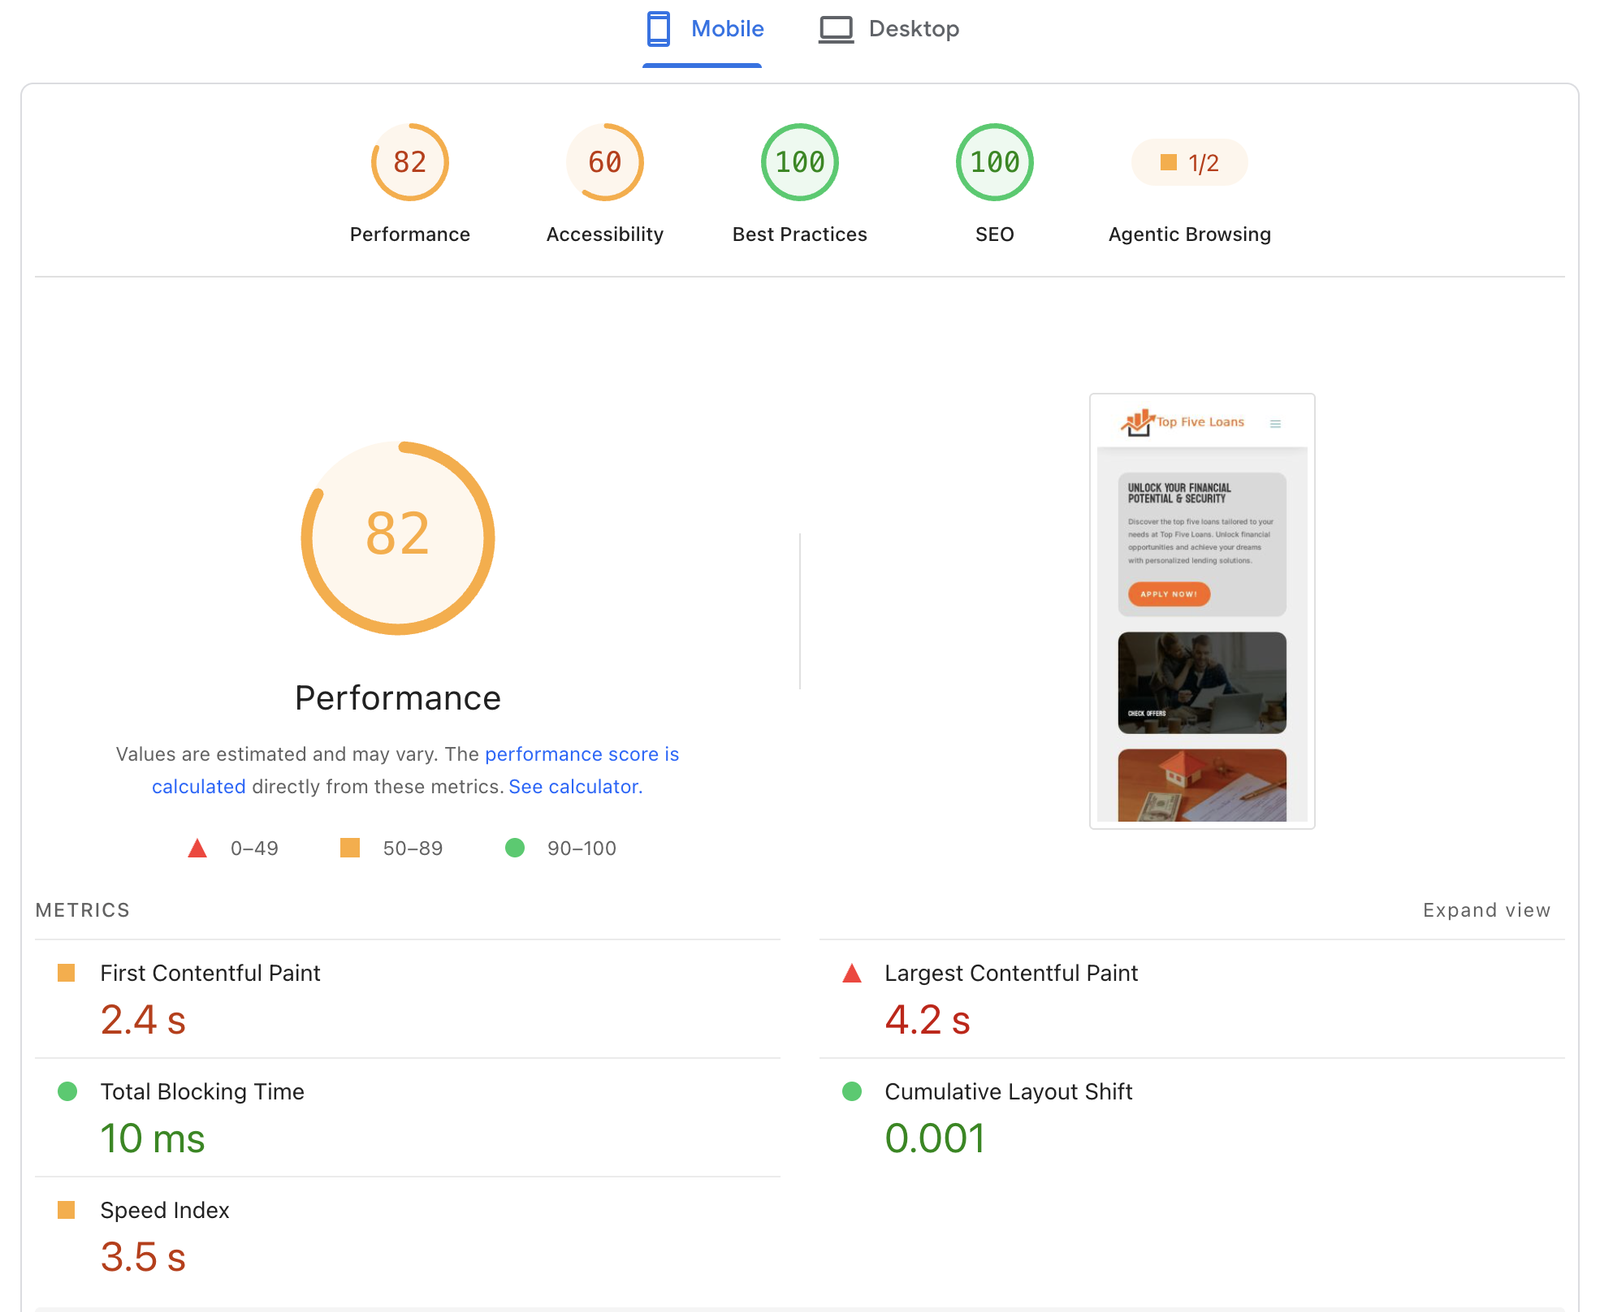
Task: Click the Accessibility category label
Action: pos(605,234)
